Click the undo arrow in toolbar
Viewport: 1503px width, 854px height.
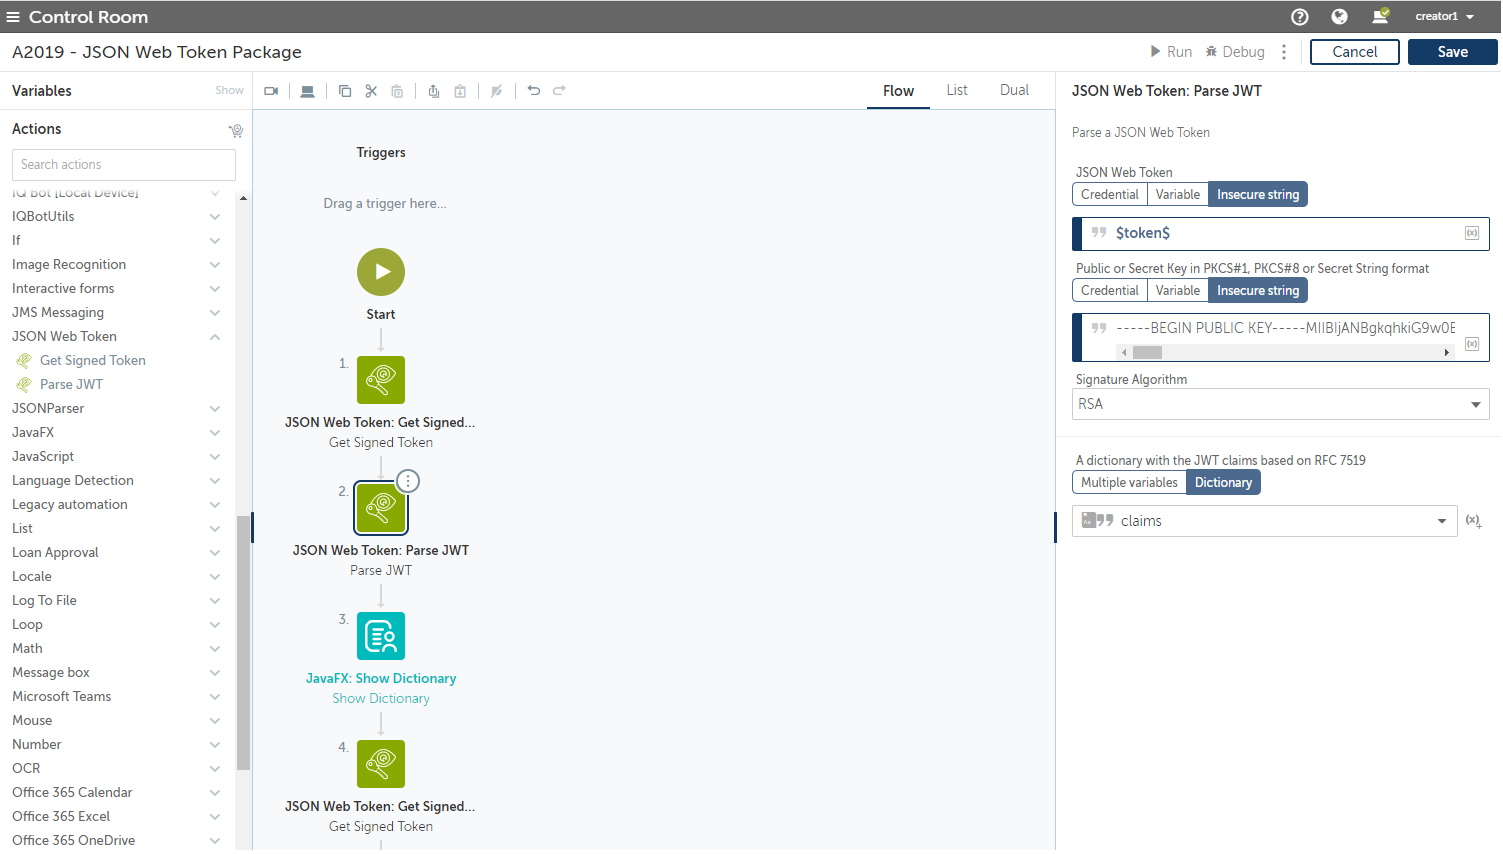pos(534,91)
